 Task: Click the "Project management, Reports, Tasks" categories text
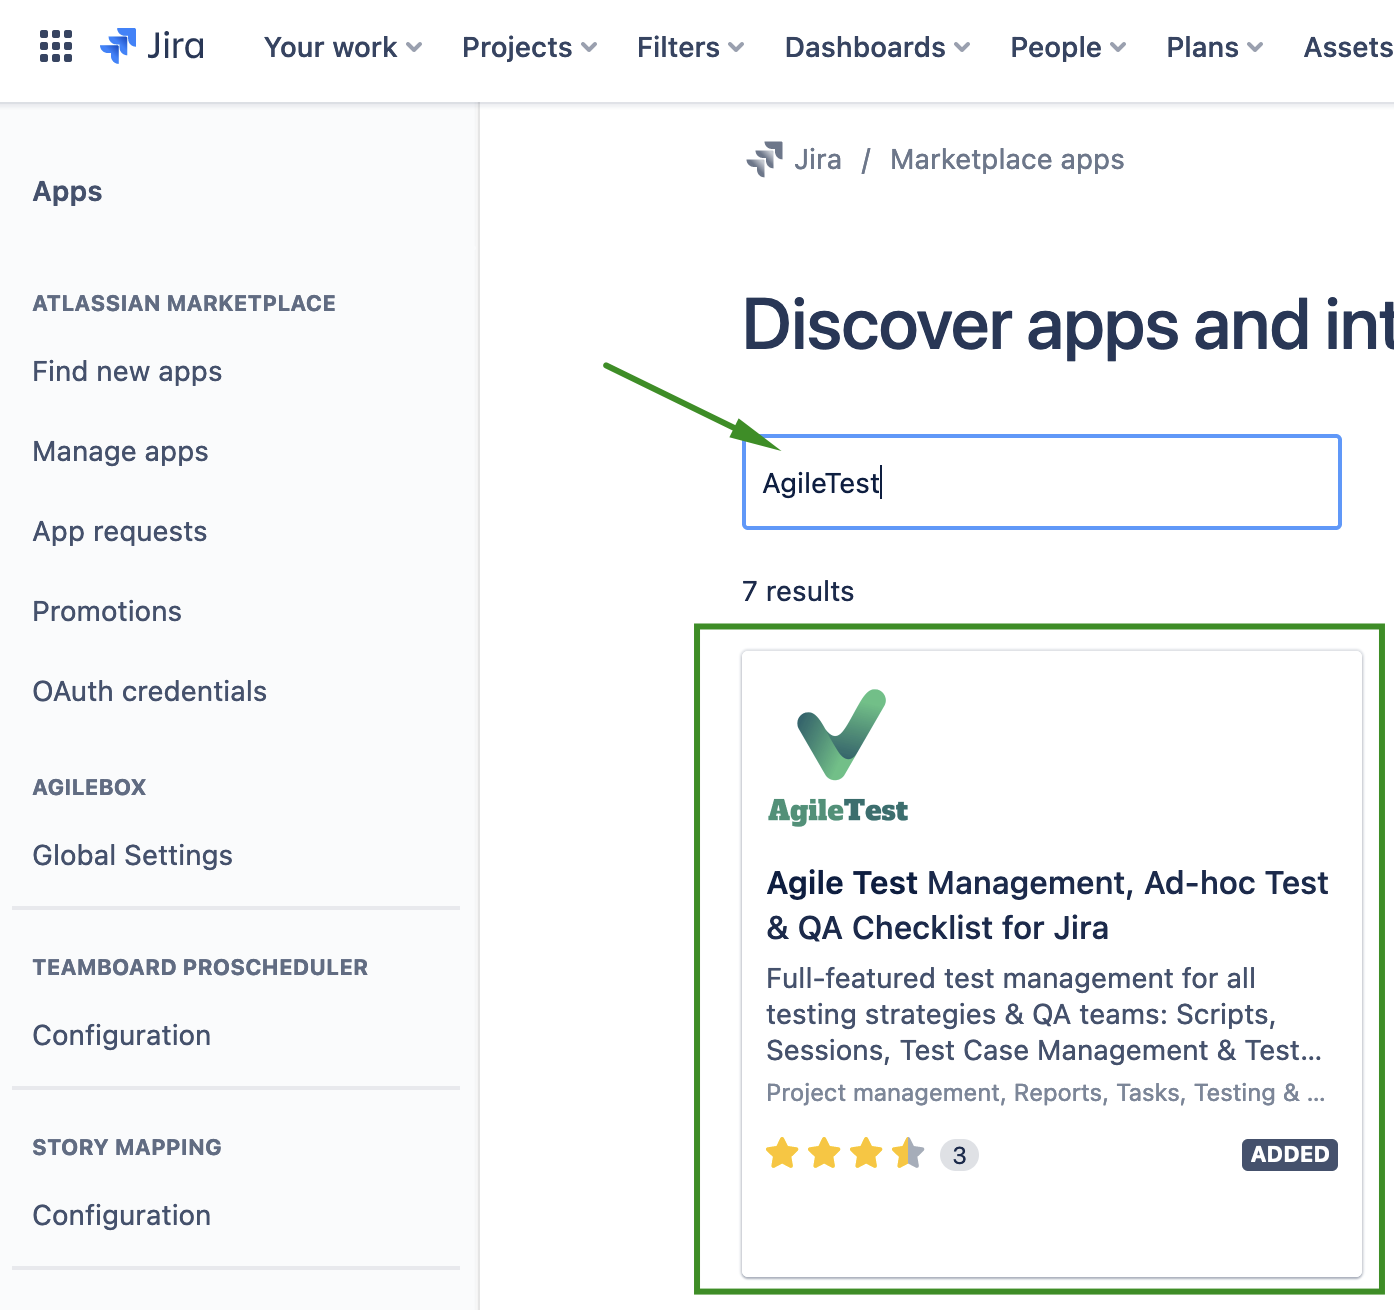[1046, 1092]
